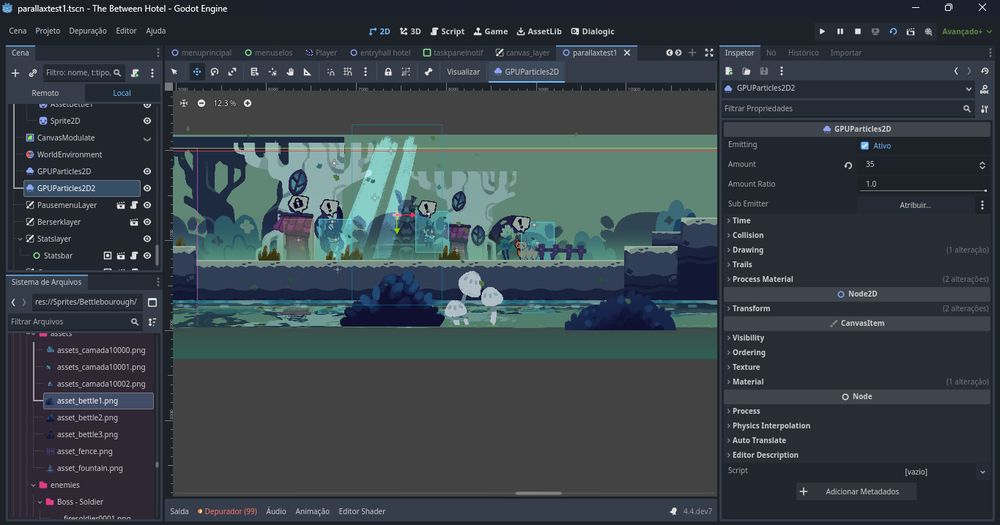Viewport: 1000px width, 525px height.
Task: Run the project with play button
Action: (822, 31)
